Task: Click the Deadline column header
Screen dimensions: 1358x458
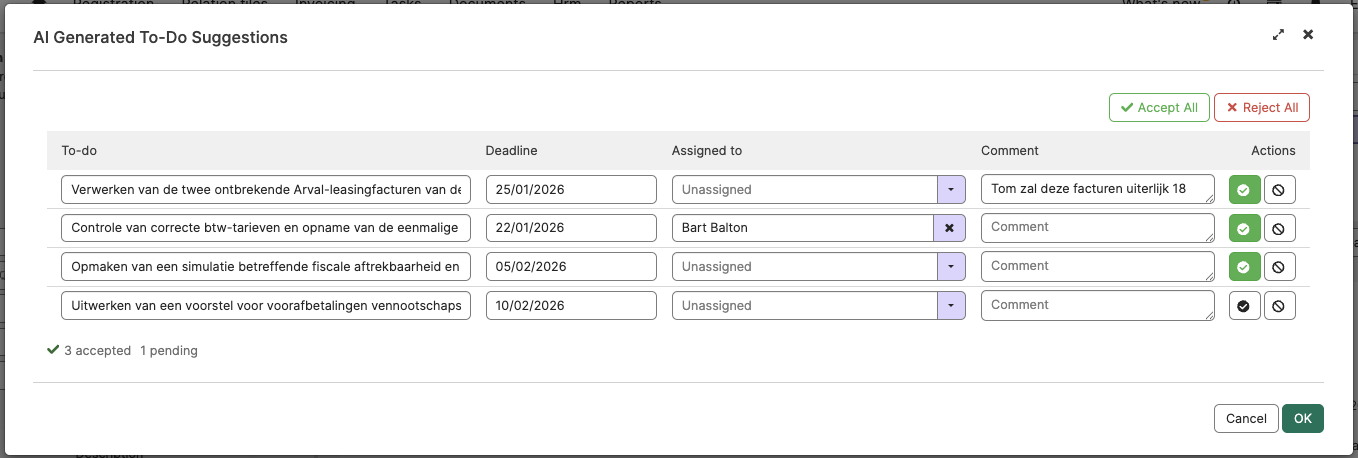Action: 511,151
